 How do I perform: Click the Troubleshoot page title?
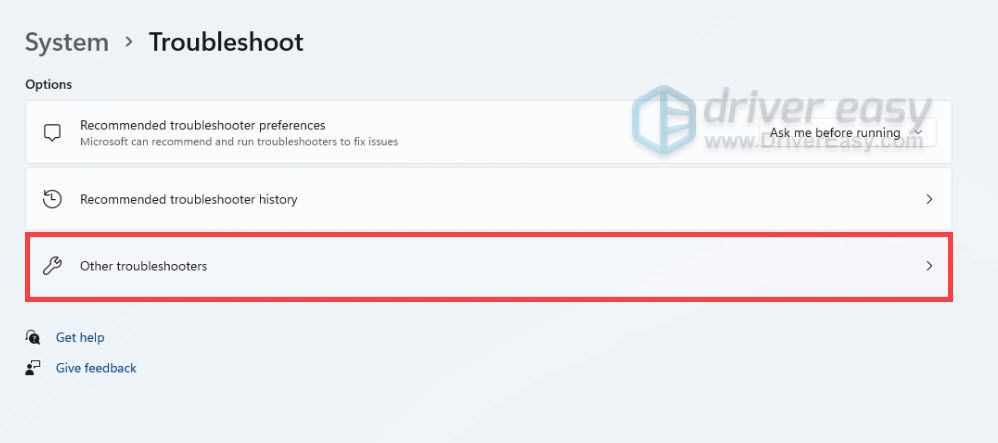(226, 42)
